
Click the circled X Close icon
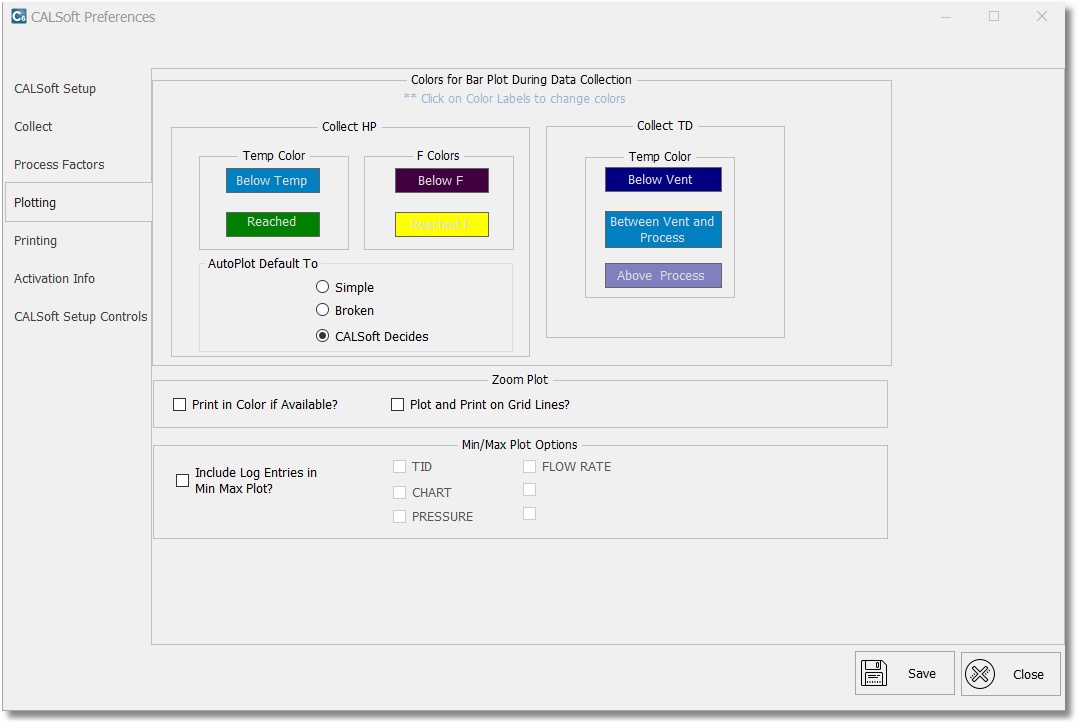coord(980,674)
